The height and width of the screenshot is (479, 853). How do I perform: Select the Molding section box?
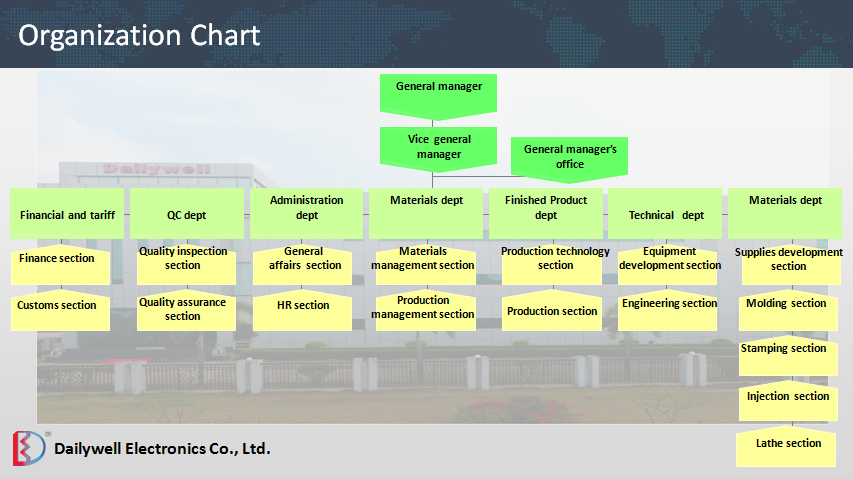(786, 307)
